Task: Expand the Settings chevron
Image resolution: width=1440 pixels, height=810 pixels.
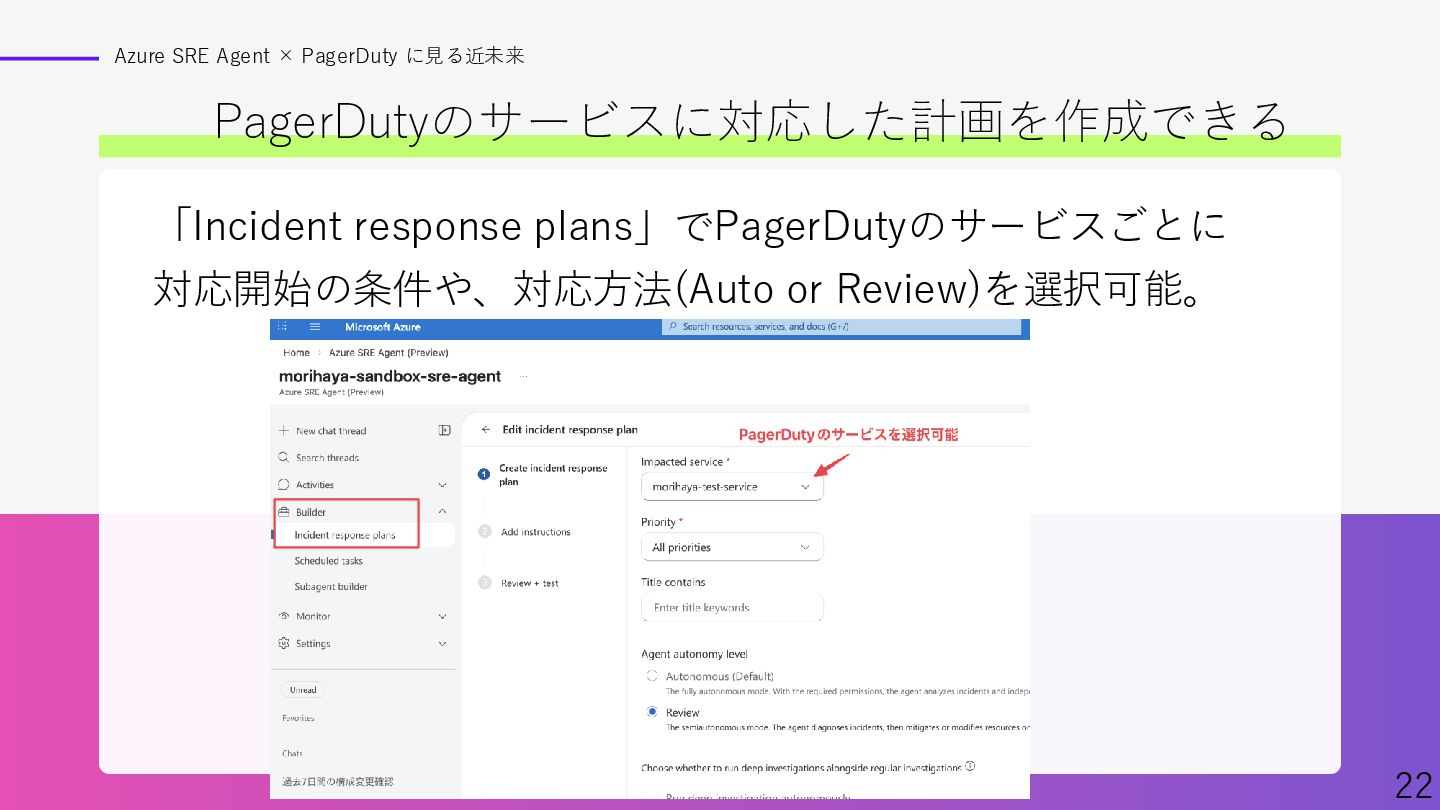Action: coord(443,644)
